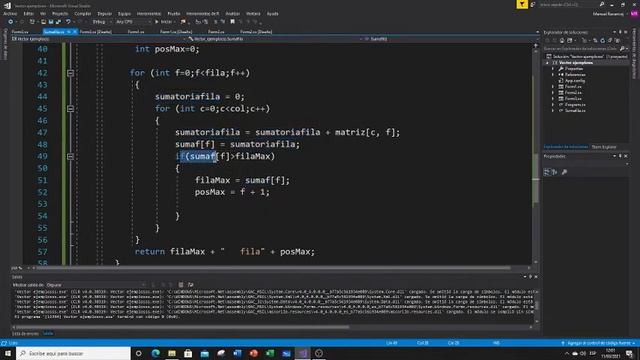Screen dimensions: 640x360
Task: Switch to the Team Explorer tab
Action: click(x=604, y=147)
